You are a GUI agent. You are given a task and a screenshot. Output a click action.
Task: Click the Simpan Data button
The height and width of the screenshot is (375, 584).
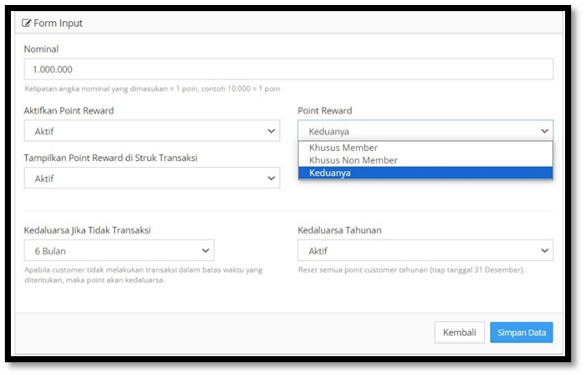[521, 332]
